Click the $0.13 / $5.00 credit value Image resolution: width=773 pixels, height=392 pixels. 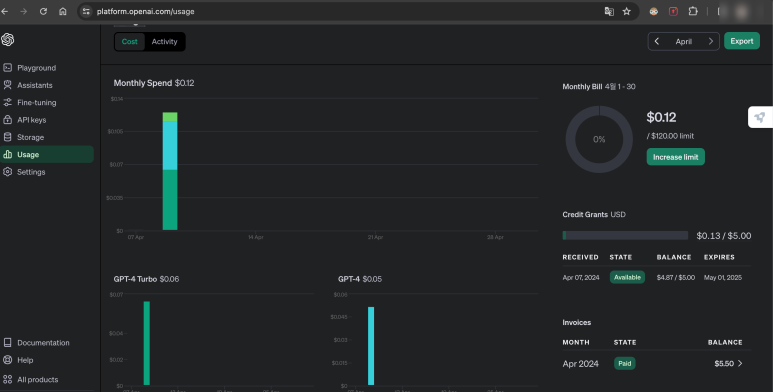click(x=724, y=236)
